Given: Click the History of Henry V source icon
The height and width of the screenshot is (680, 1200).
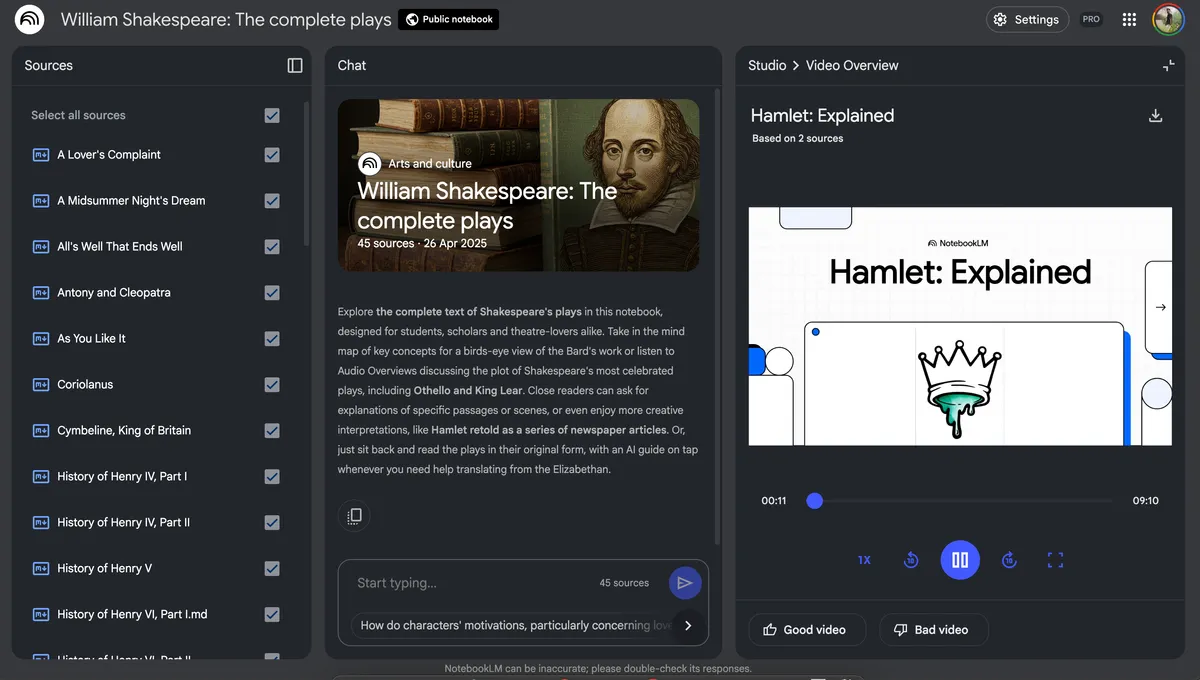Looking at the screenshot, I should pyautogui.click(x=41, y=569).
